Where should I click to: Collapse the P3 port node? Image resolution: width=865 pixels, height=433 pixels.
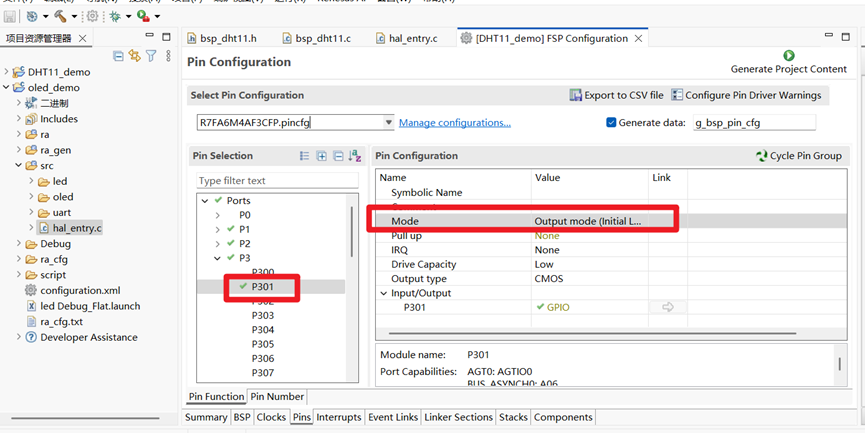point(218,258)
